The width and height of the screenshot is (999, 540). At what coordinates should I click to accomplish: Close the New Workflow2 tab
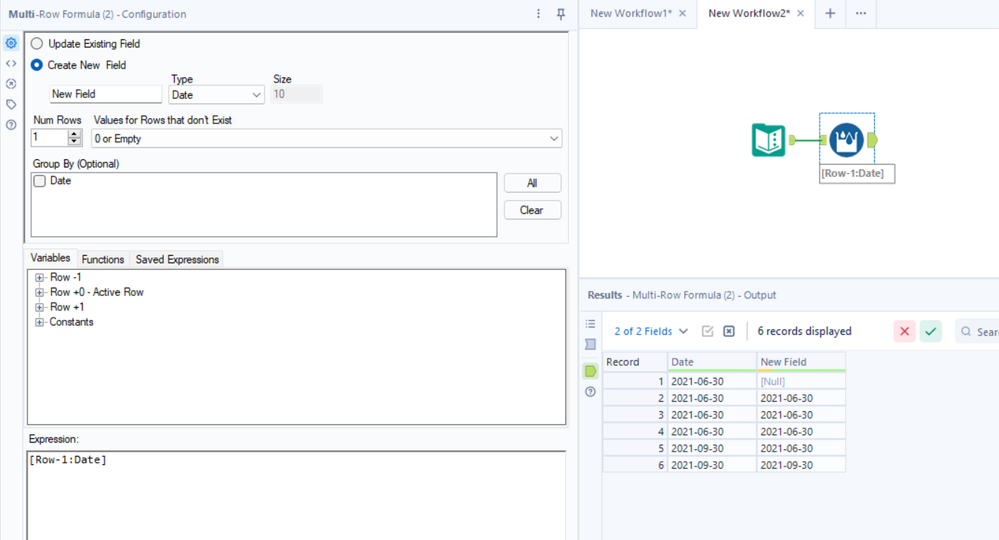point(801,13)
